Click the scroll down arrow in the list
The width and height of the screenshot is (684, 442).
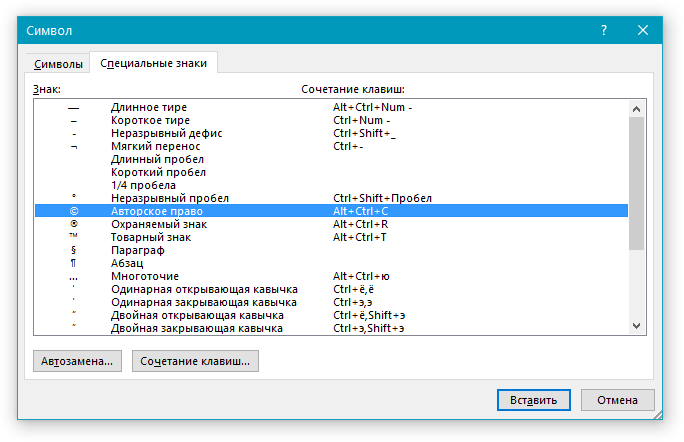click(x=636, y=326)
